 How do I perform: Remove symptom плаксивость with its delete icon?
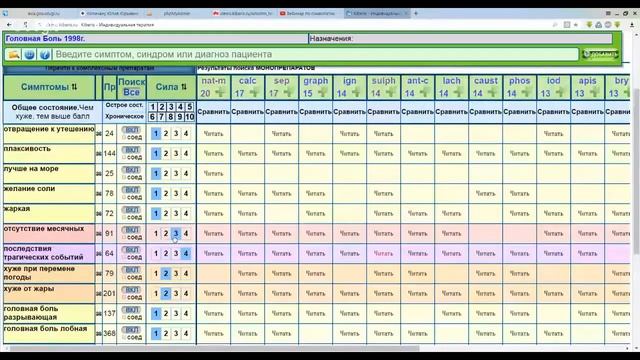pos(98,154)
